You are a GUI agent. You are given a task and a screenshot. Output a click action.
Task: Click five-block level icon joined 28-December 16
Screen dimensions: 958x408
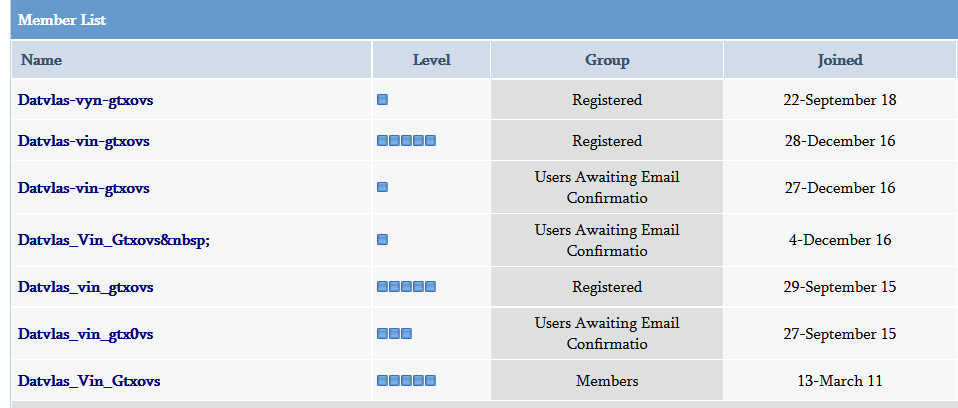point(406,140)
